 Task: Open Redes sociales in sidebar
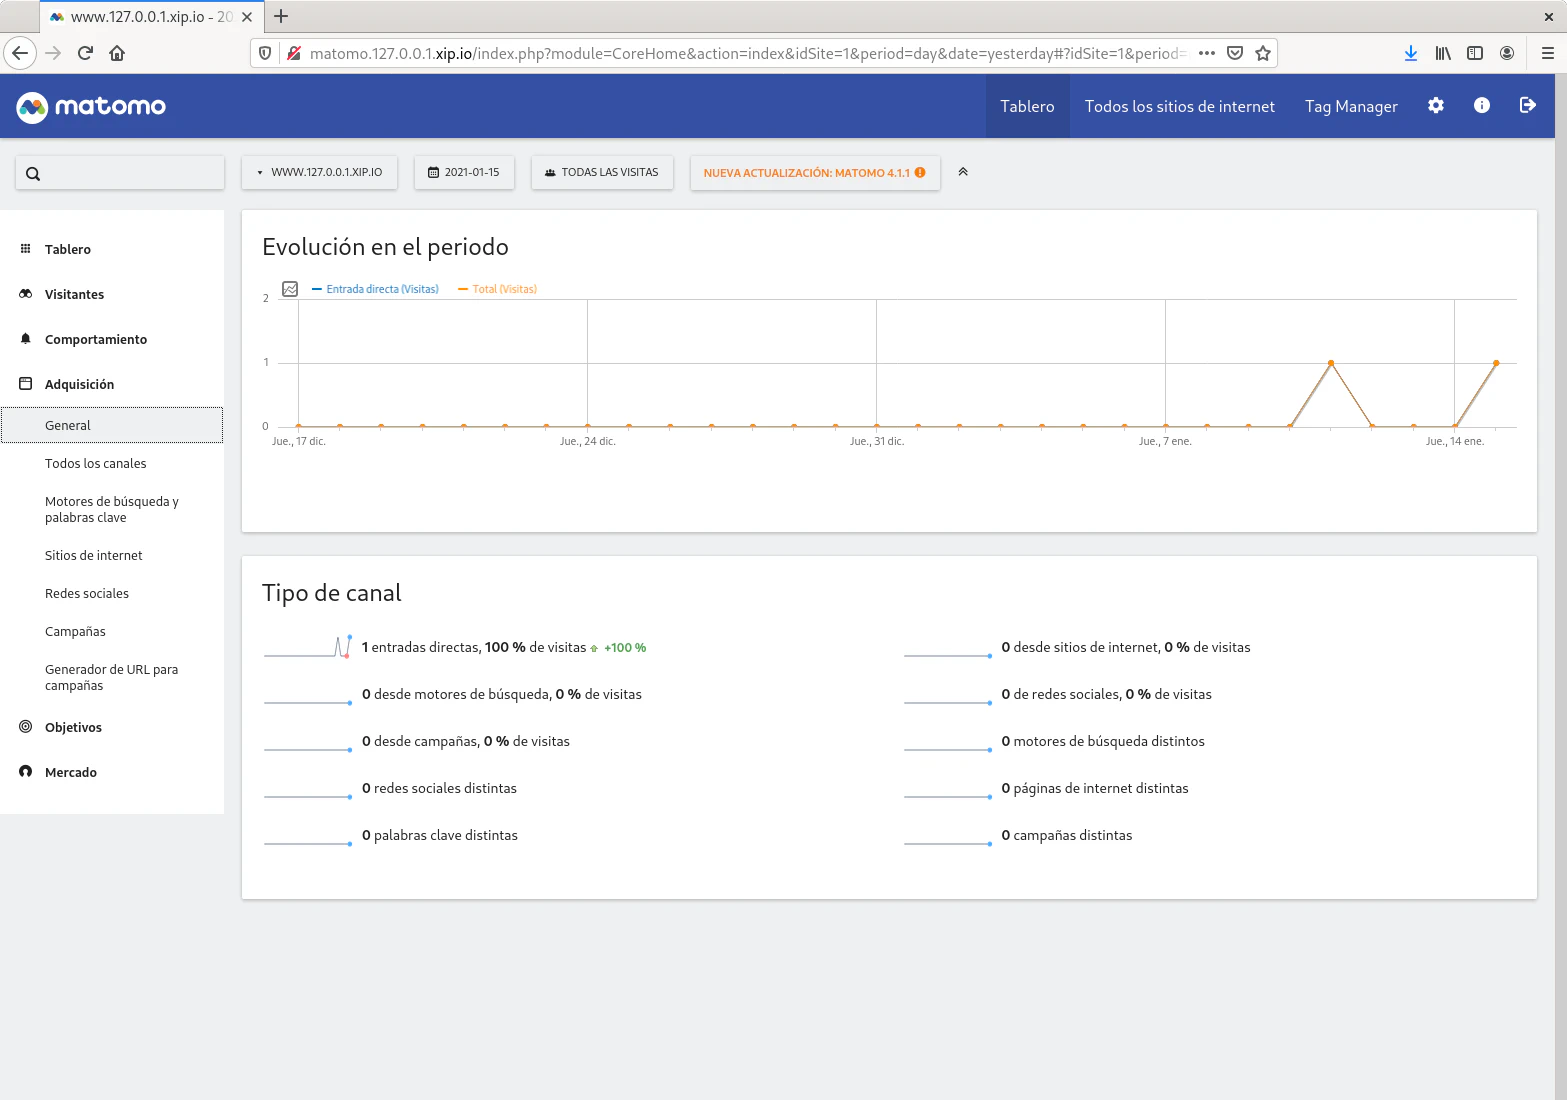pos(87,593)
